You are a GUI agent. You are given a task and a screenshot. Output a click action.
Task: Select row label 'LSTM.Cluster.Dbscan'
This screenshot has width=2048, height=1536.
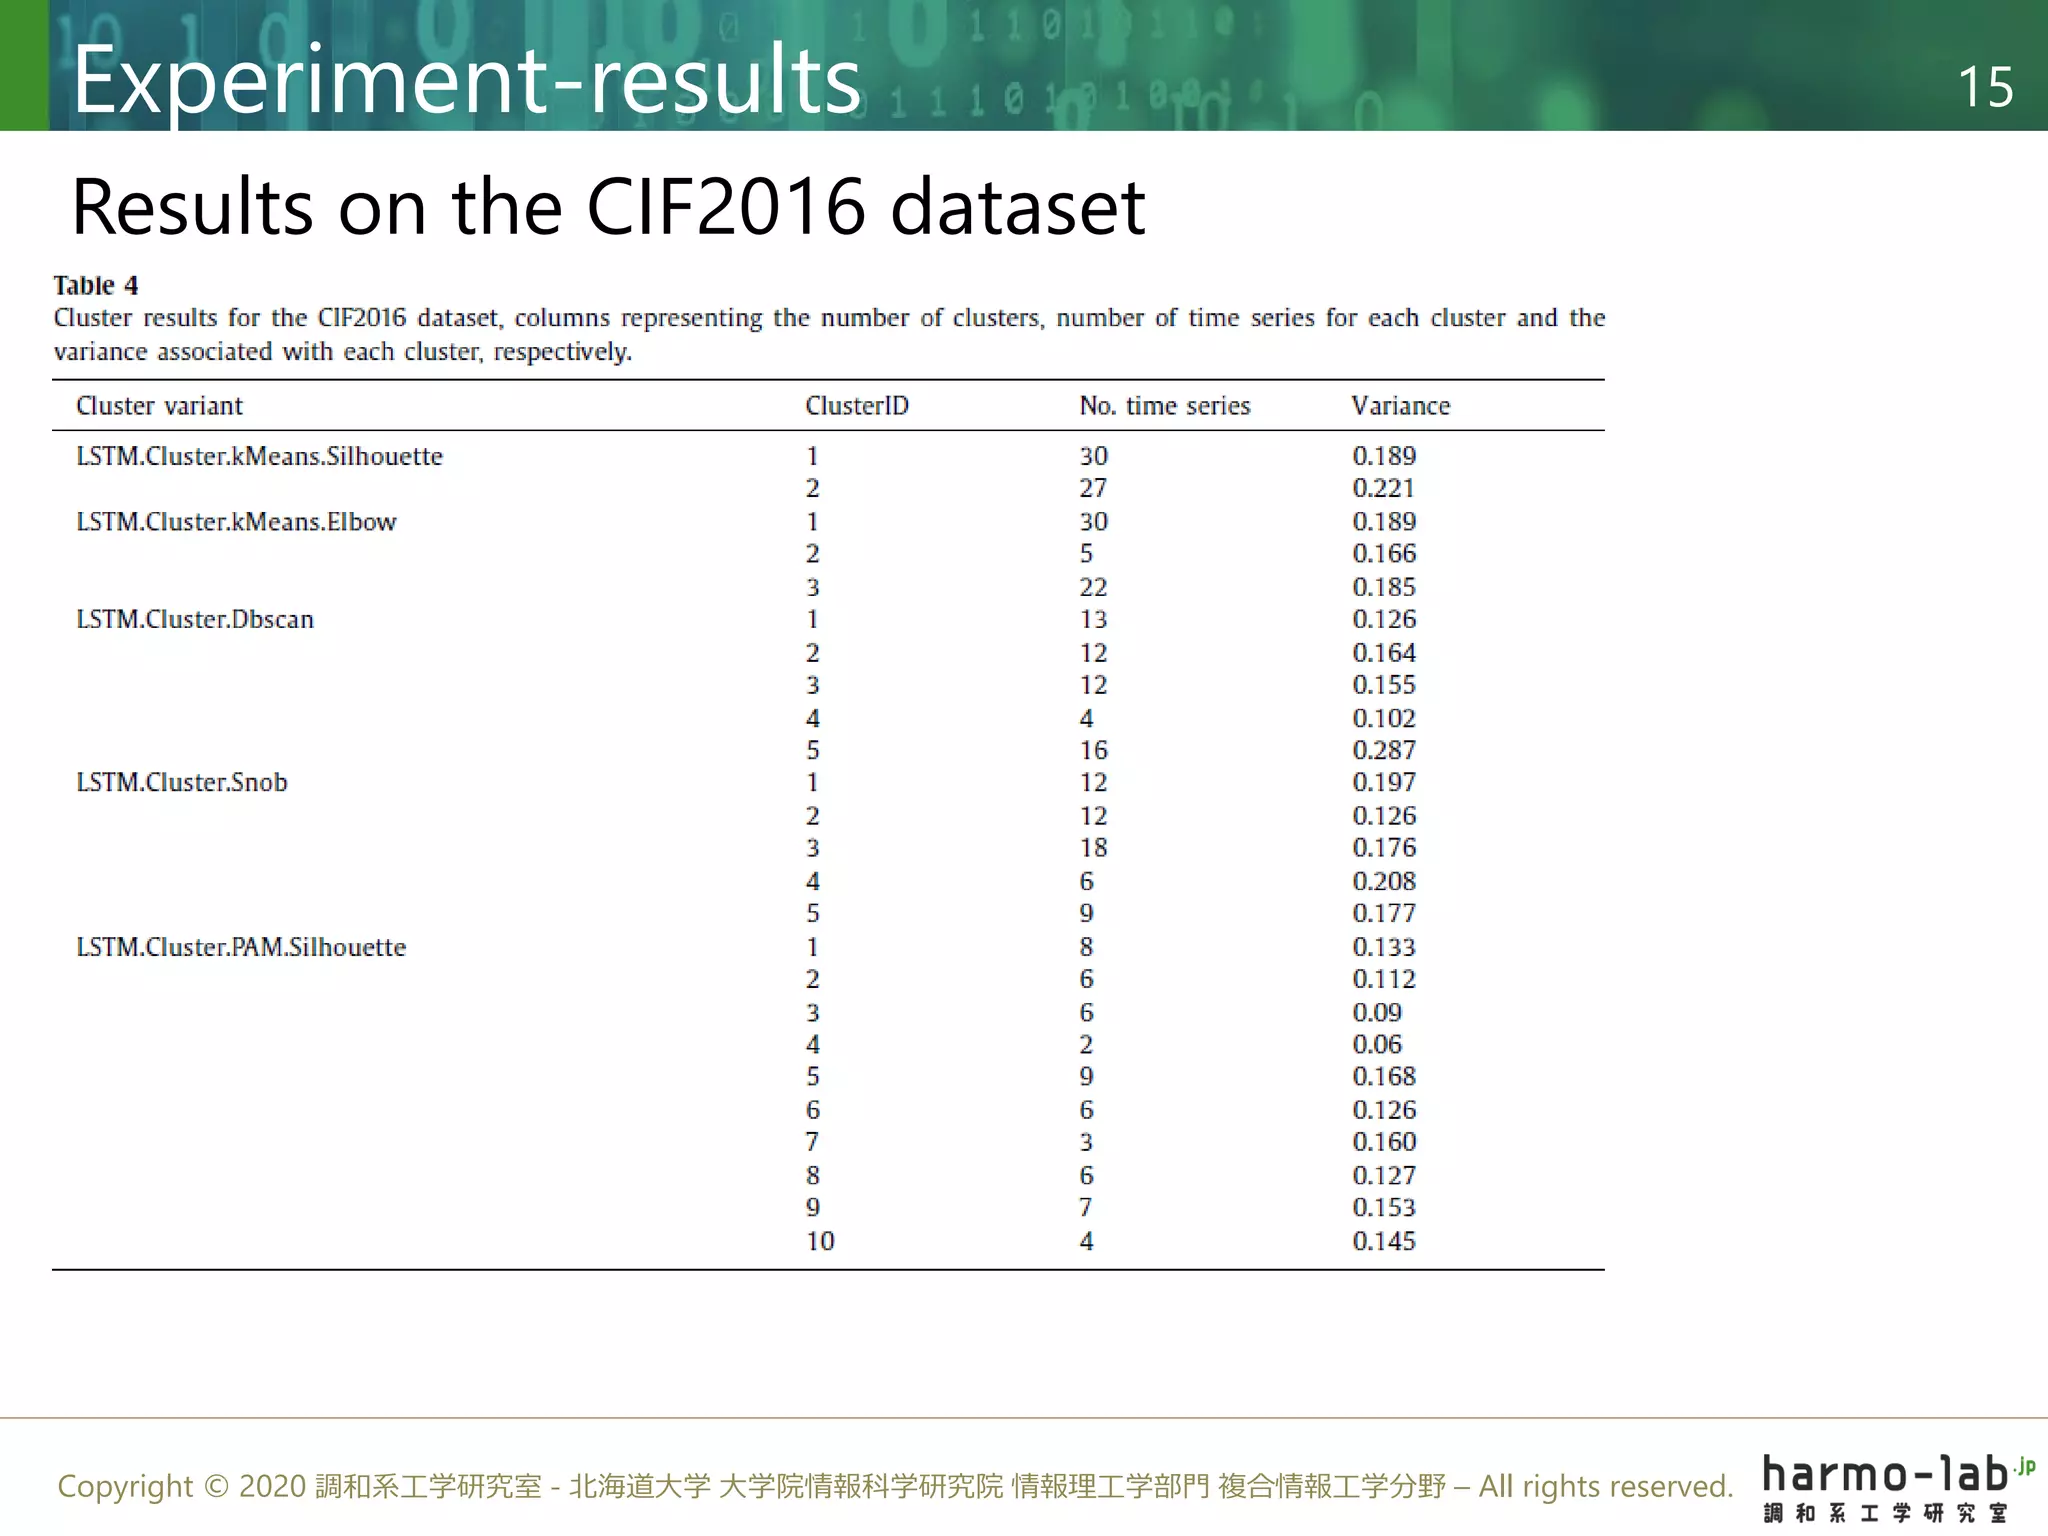[195, 619]
